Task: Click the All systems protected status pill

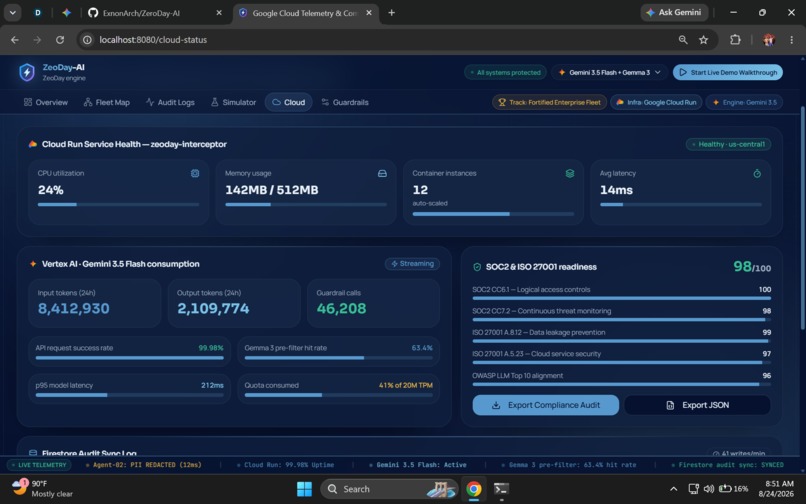Action: [505, 73]
